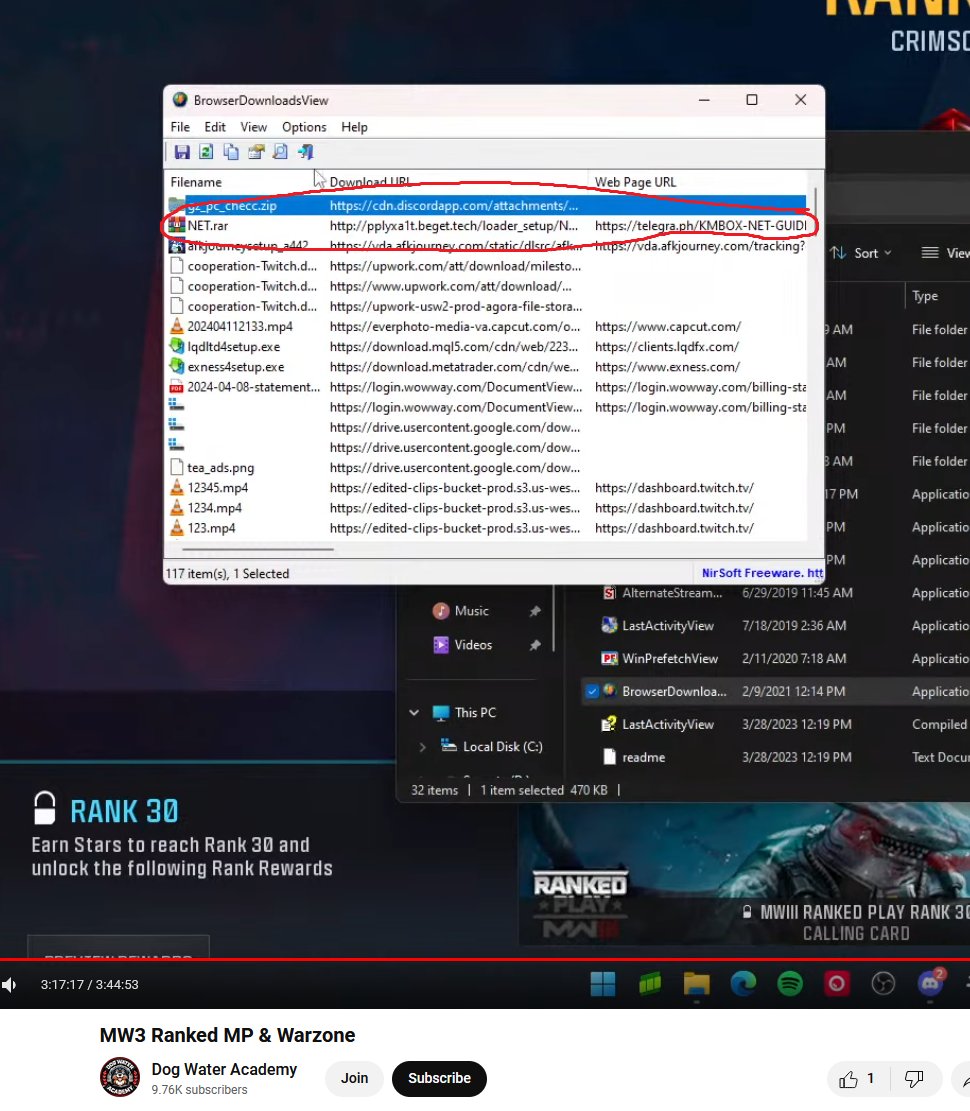The image size is (970, 1111).
Task: Open the Help menu
Action: point(354,127)
